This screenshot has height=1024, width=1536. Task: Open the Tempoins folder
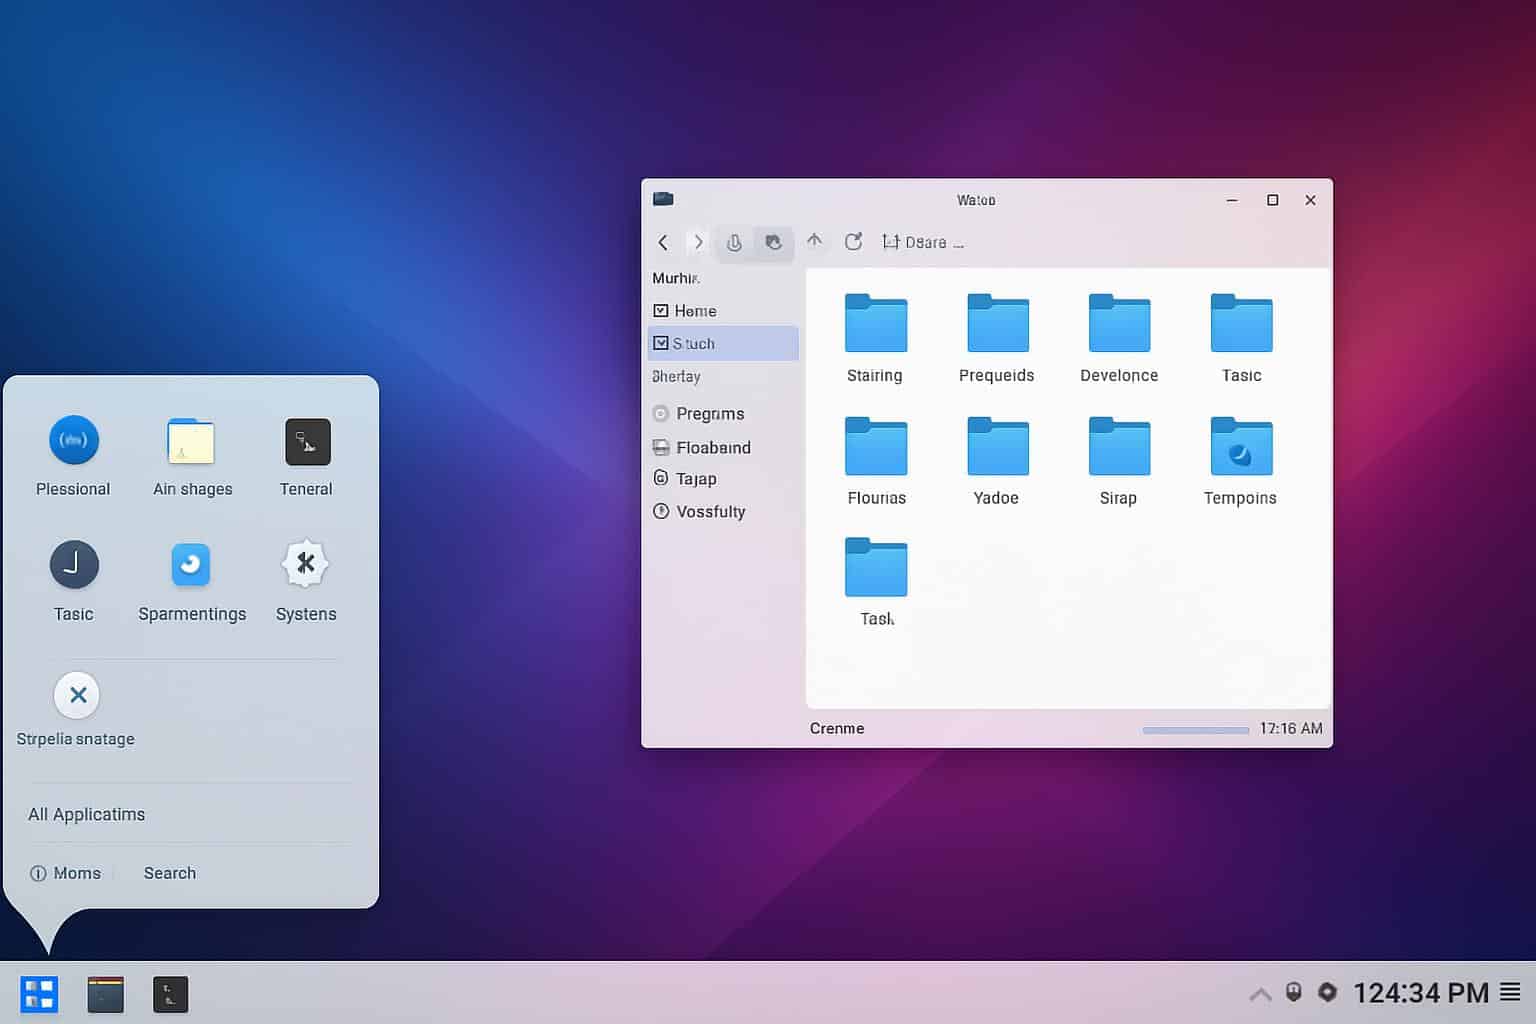1240,447
